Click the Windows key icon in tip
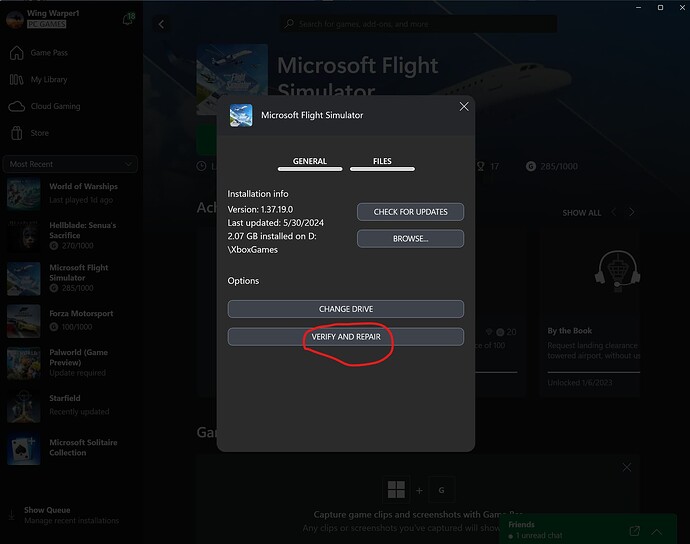 point(396,489)
